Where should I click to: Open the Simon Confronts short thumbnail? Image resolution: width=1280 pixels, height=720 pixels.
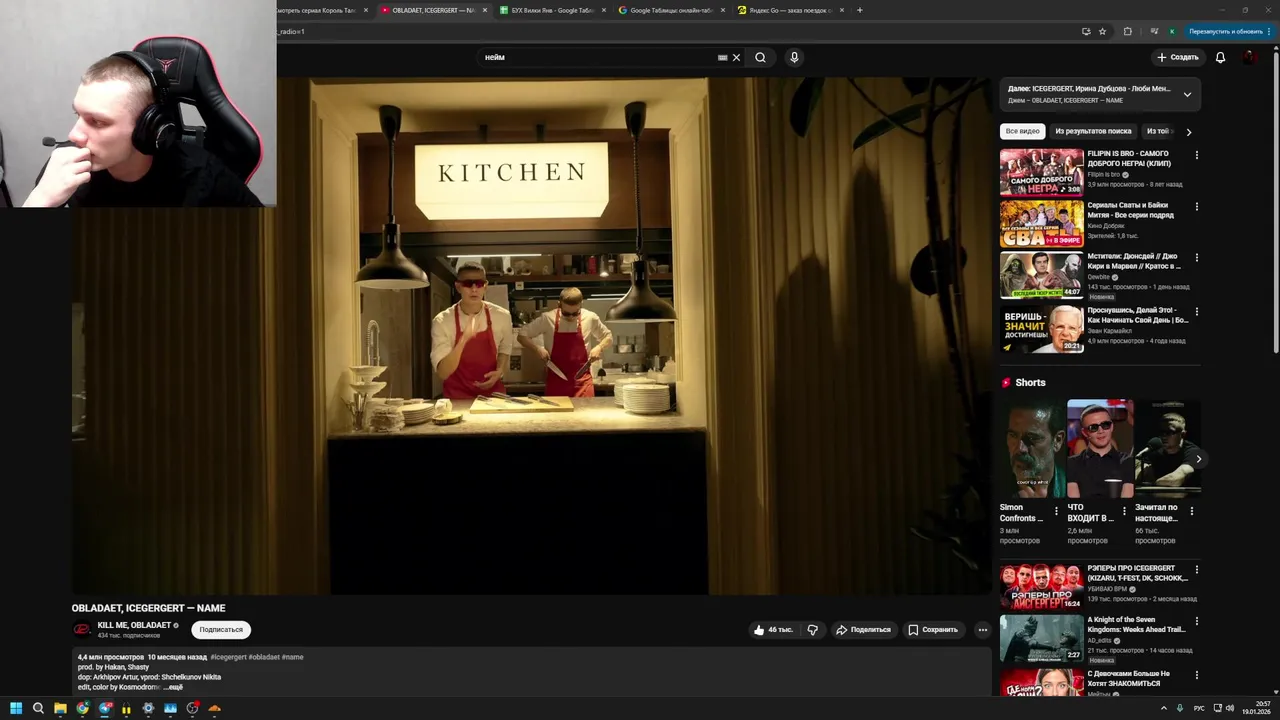pos(1031,449)
